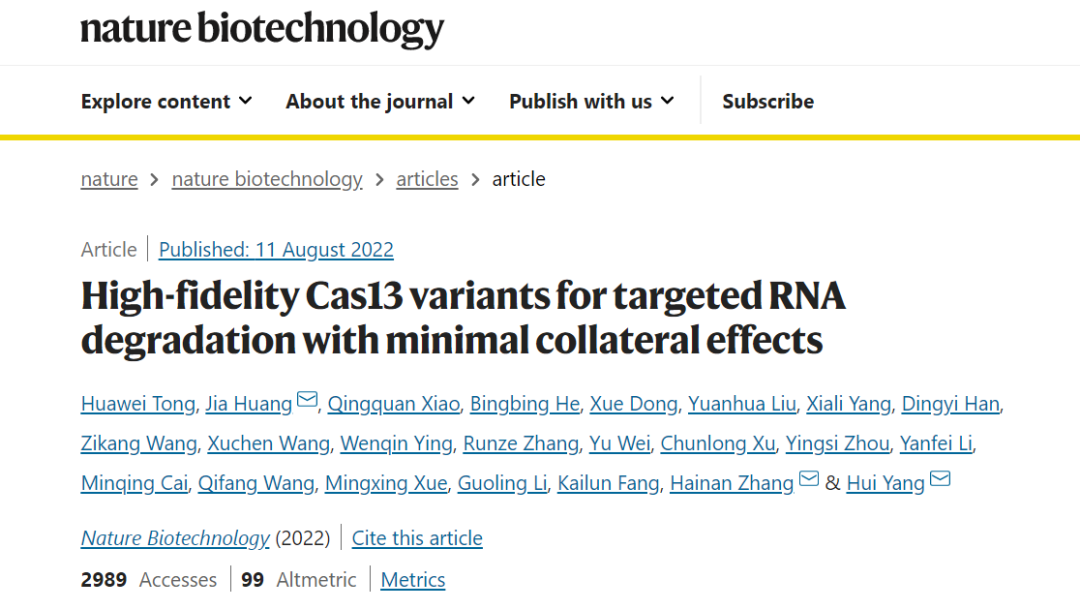Screen dimensions: 1080x610
Task: Click the envelope icon next to Hainan Zhang
Action: (809, 481)
